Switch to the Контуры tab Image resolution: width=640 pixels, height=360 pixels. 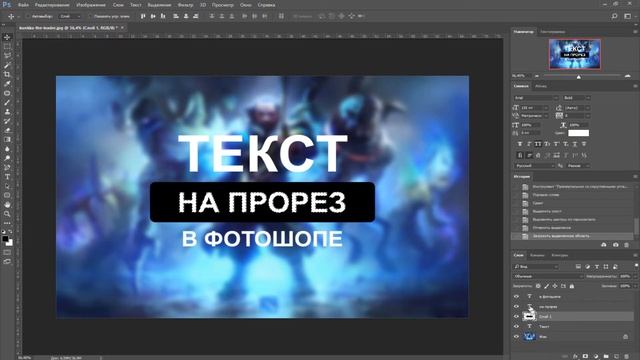[x=559, y=255]
